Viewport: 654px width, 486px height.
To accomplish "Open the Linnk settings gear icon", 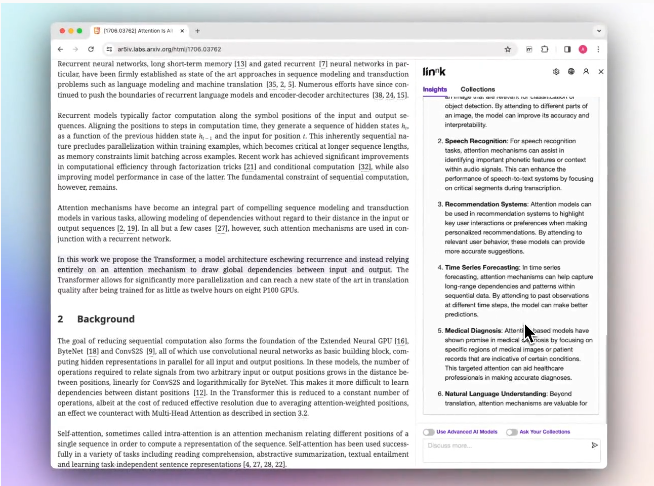I will point(557,71).
